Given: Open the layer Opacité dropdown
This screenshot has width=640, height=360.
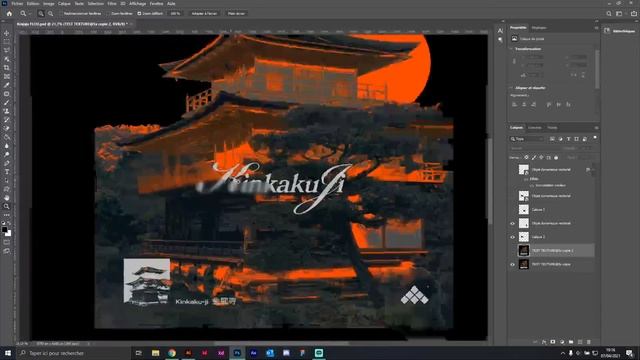Looking at the screenshot, I should 586,148.
